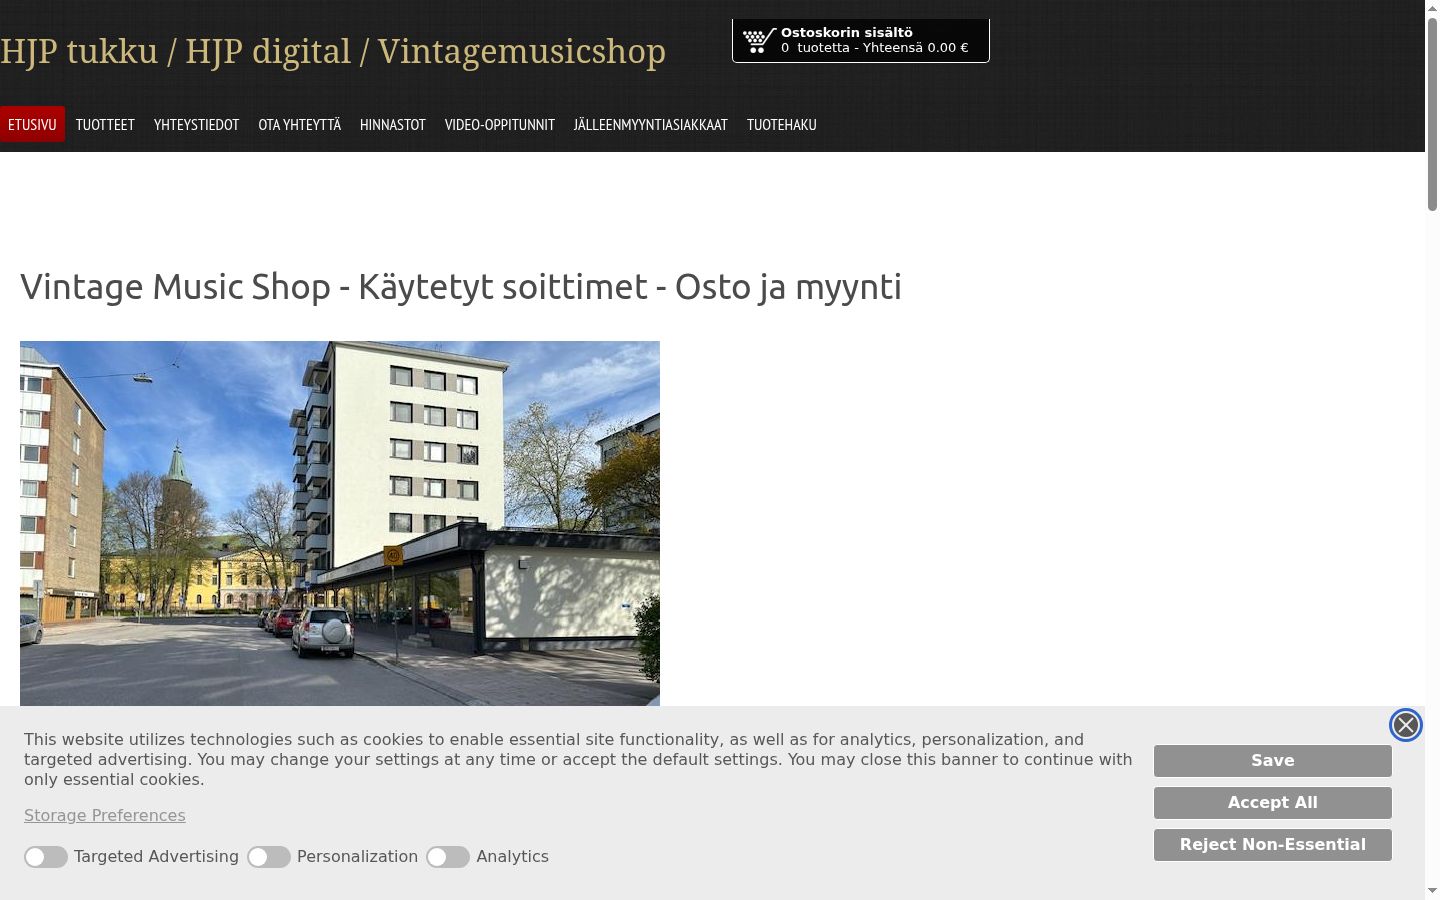1440x900 pixels.
Task: Open the Ota yhteyttä page
Action: (299, 124)
